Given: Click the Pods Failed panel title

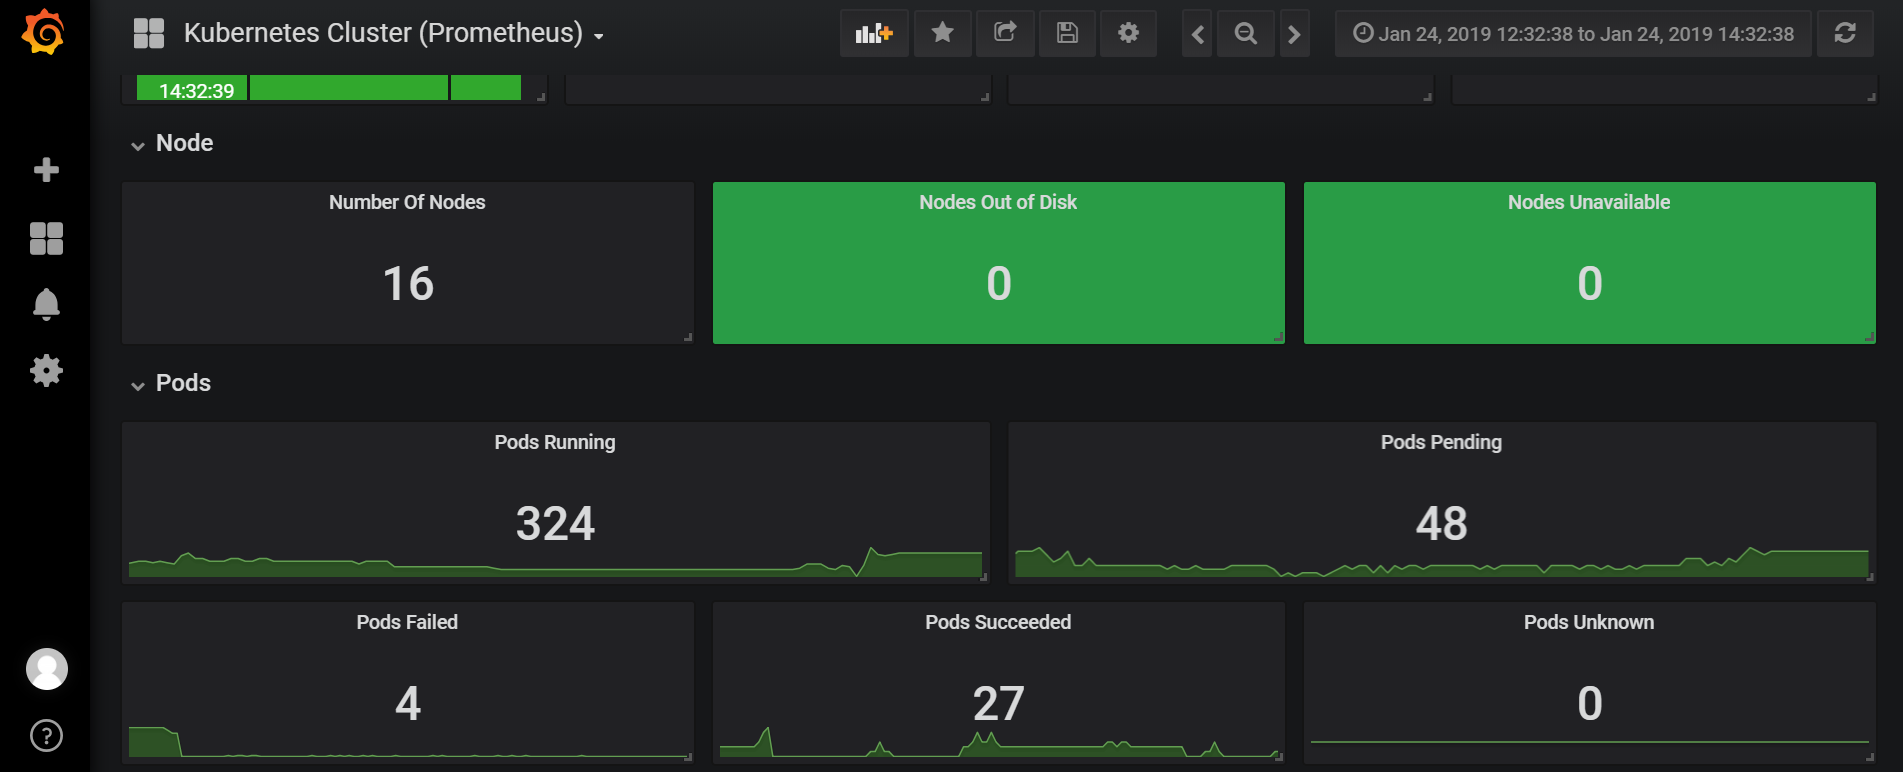Looking at the screenshot, I should (407, 622).
